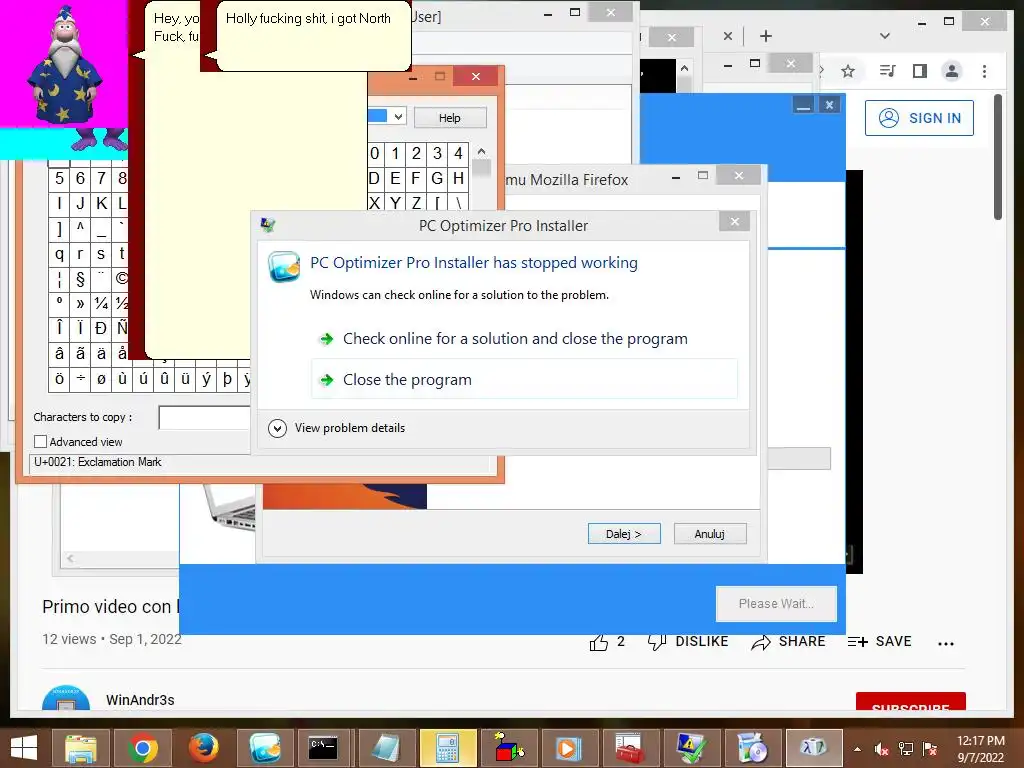This screenshot has height=768, width=1024.
Task: Open the taskbar clock and date
Action: click(980, 749)
